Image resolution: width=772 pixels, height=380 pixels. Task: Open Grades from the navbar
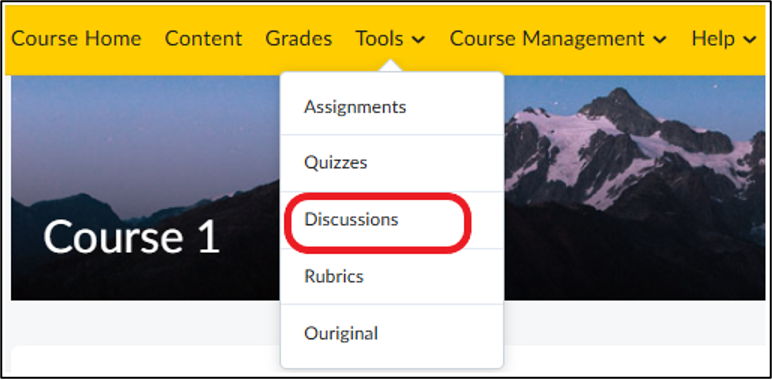click(299, 38)
